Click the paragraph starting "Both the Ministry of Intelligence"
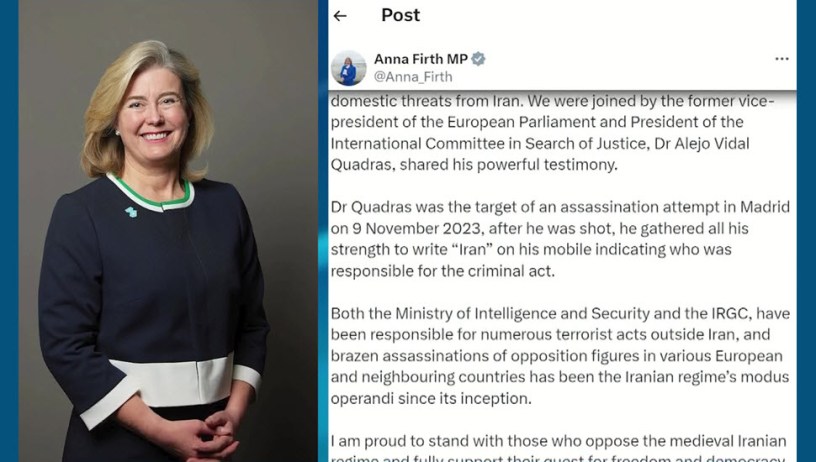The height and width of the screenshot is (462, 816). point(560,356)
